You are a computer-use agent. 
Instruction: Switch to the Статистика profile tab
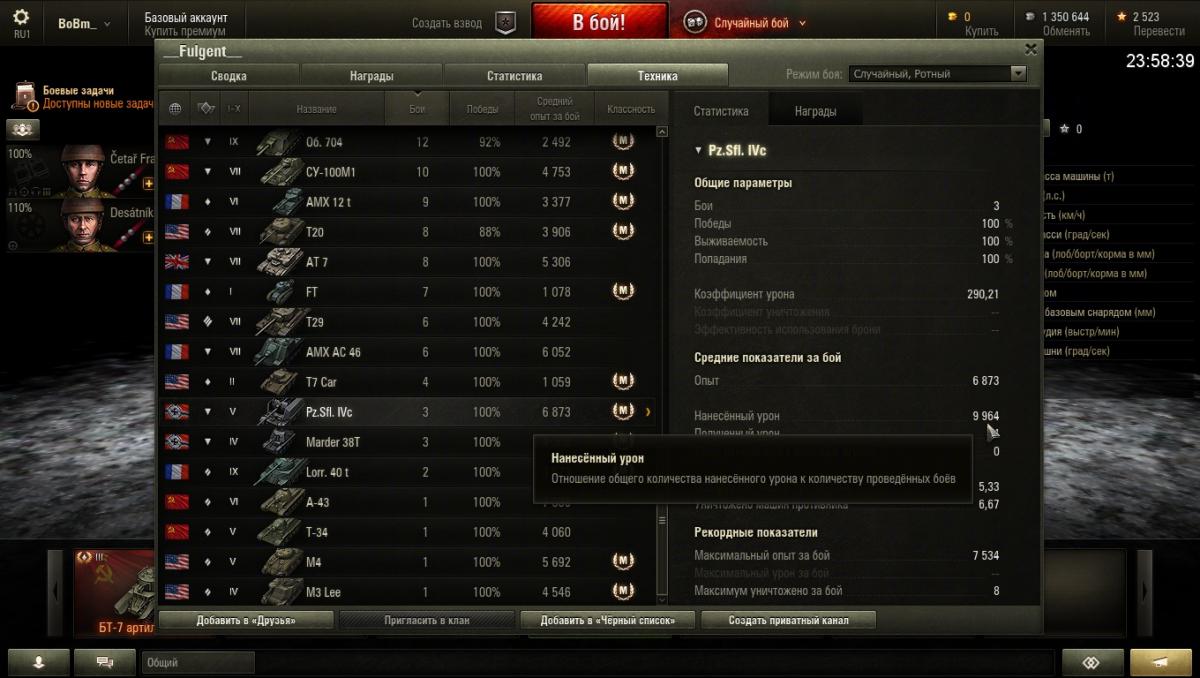coord(515,75)
